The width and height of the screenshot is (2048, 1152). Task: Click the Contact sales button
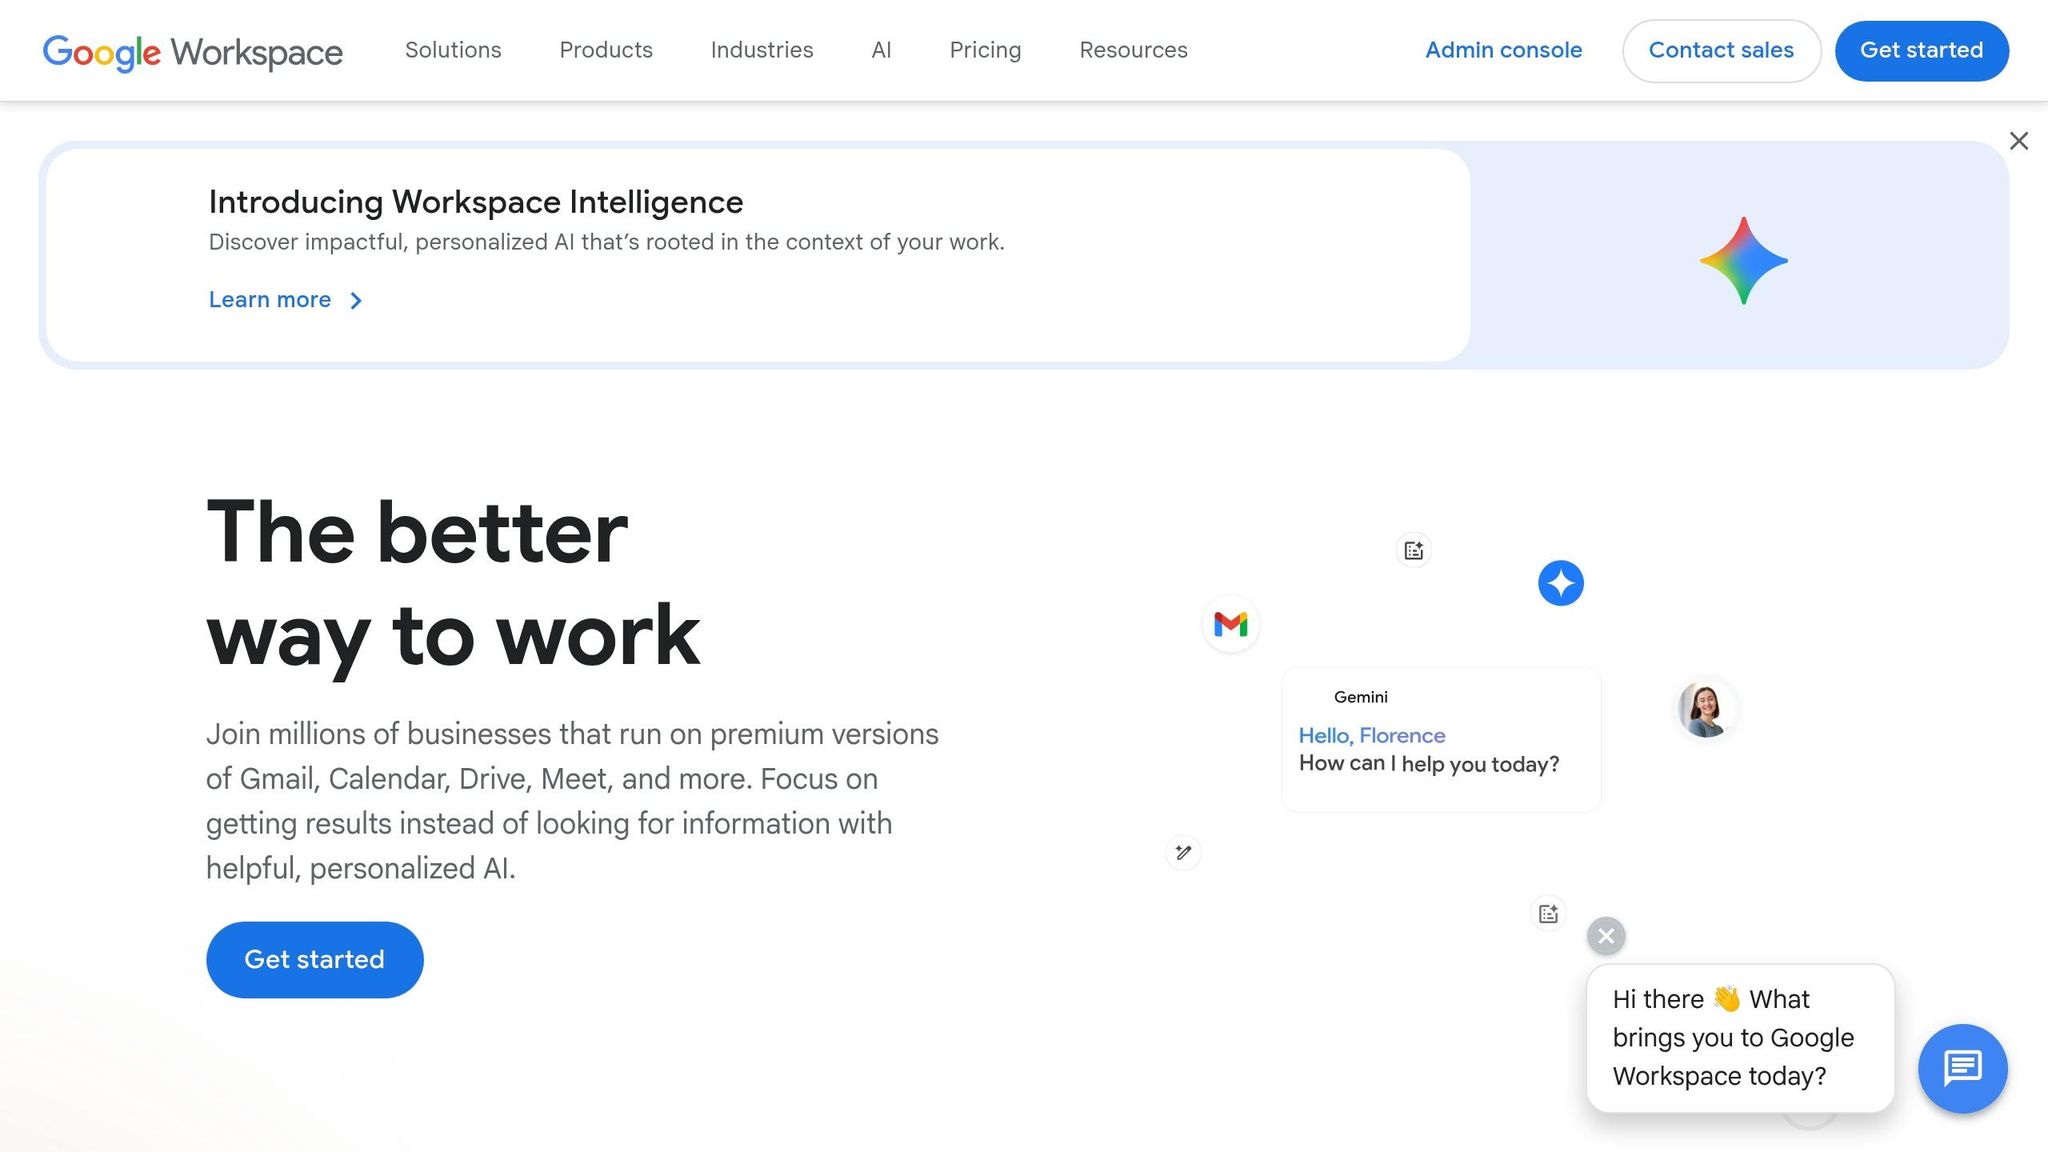pos(1722,50)
